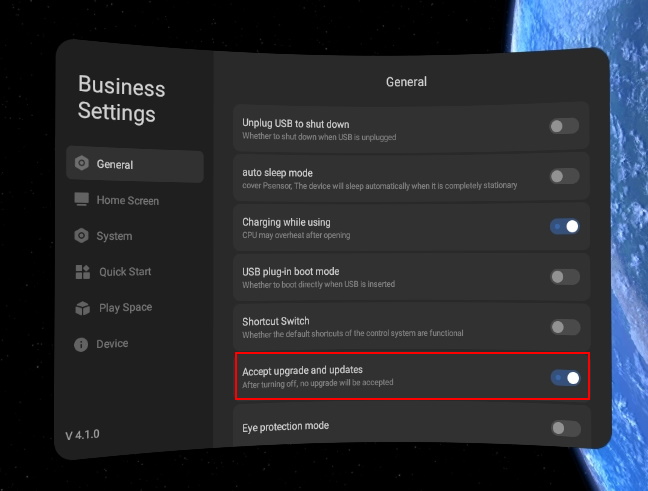Click the Quick Start grid icon
Image resolution: width=648 pixels, height=491 pixels.
click(x=83, y=272)
